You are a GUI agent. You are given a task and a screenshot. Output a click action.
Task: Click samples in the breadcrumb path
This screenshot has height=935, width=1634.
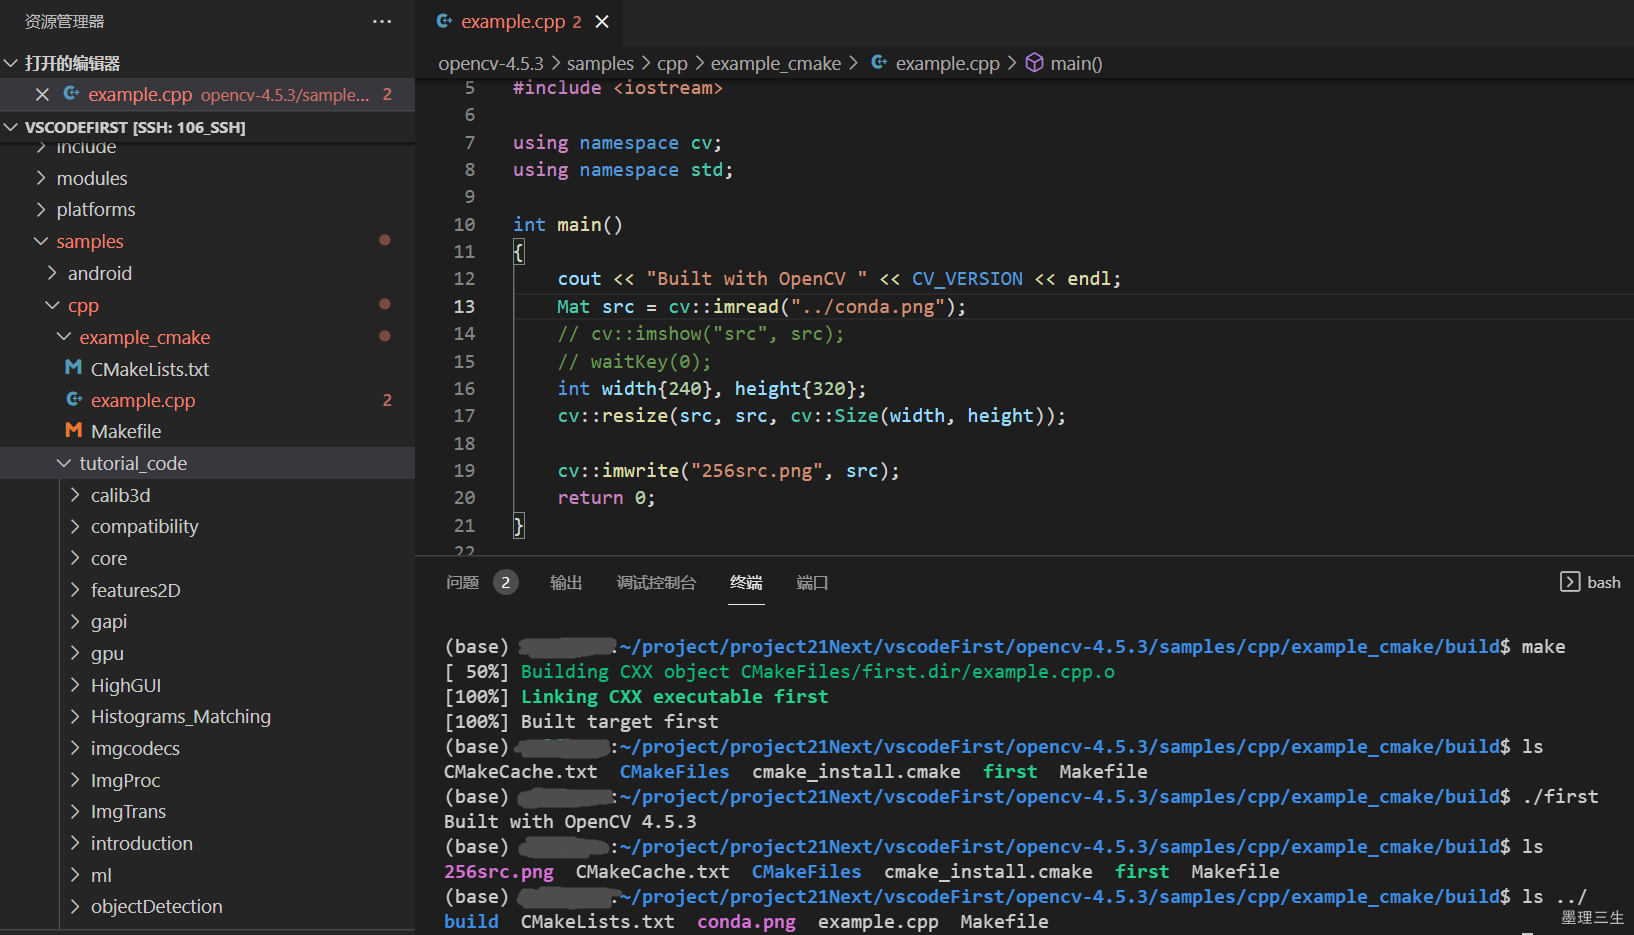tap(600, 63)
